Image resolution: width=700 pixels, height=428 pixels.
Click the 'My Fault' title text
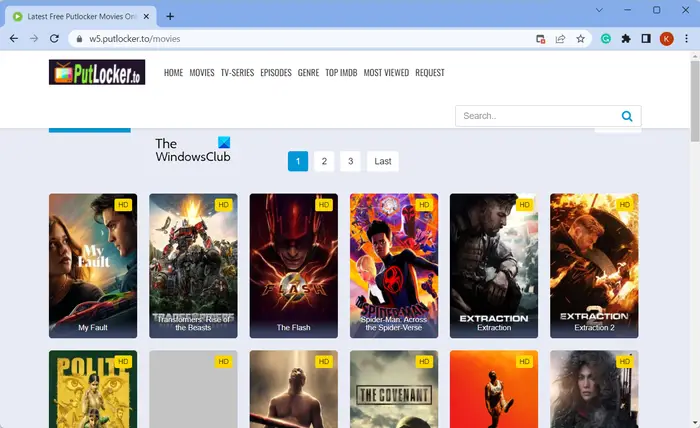93,328
